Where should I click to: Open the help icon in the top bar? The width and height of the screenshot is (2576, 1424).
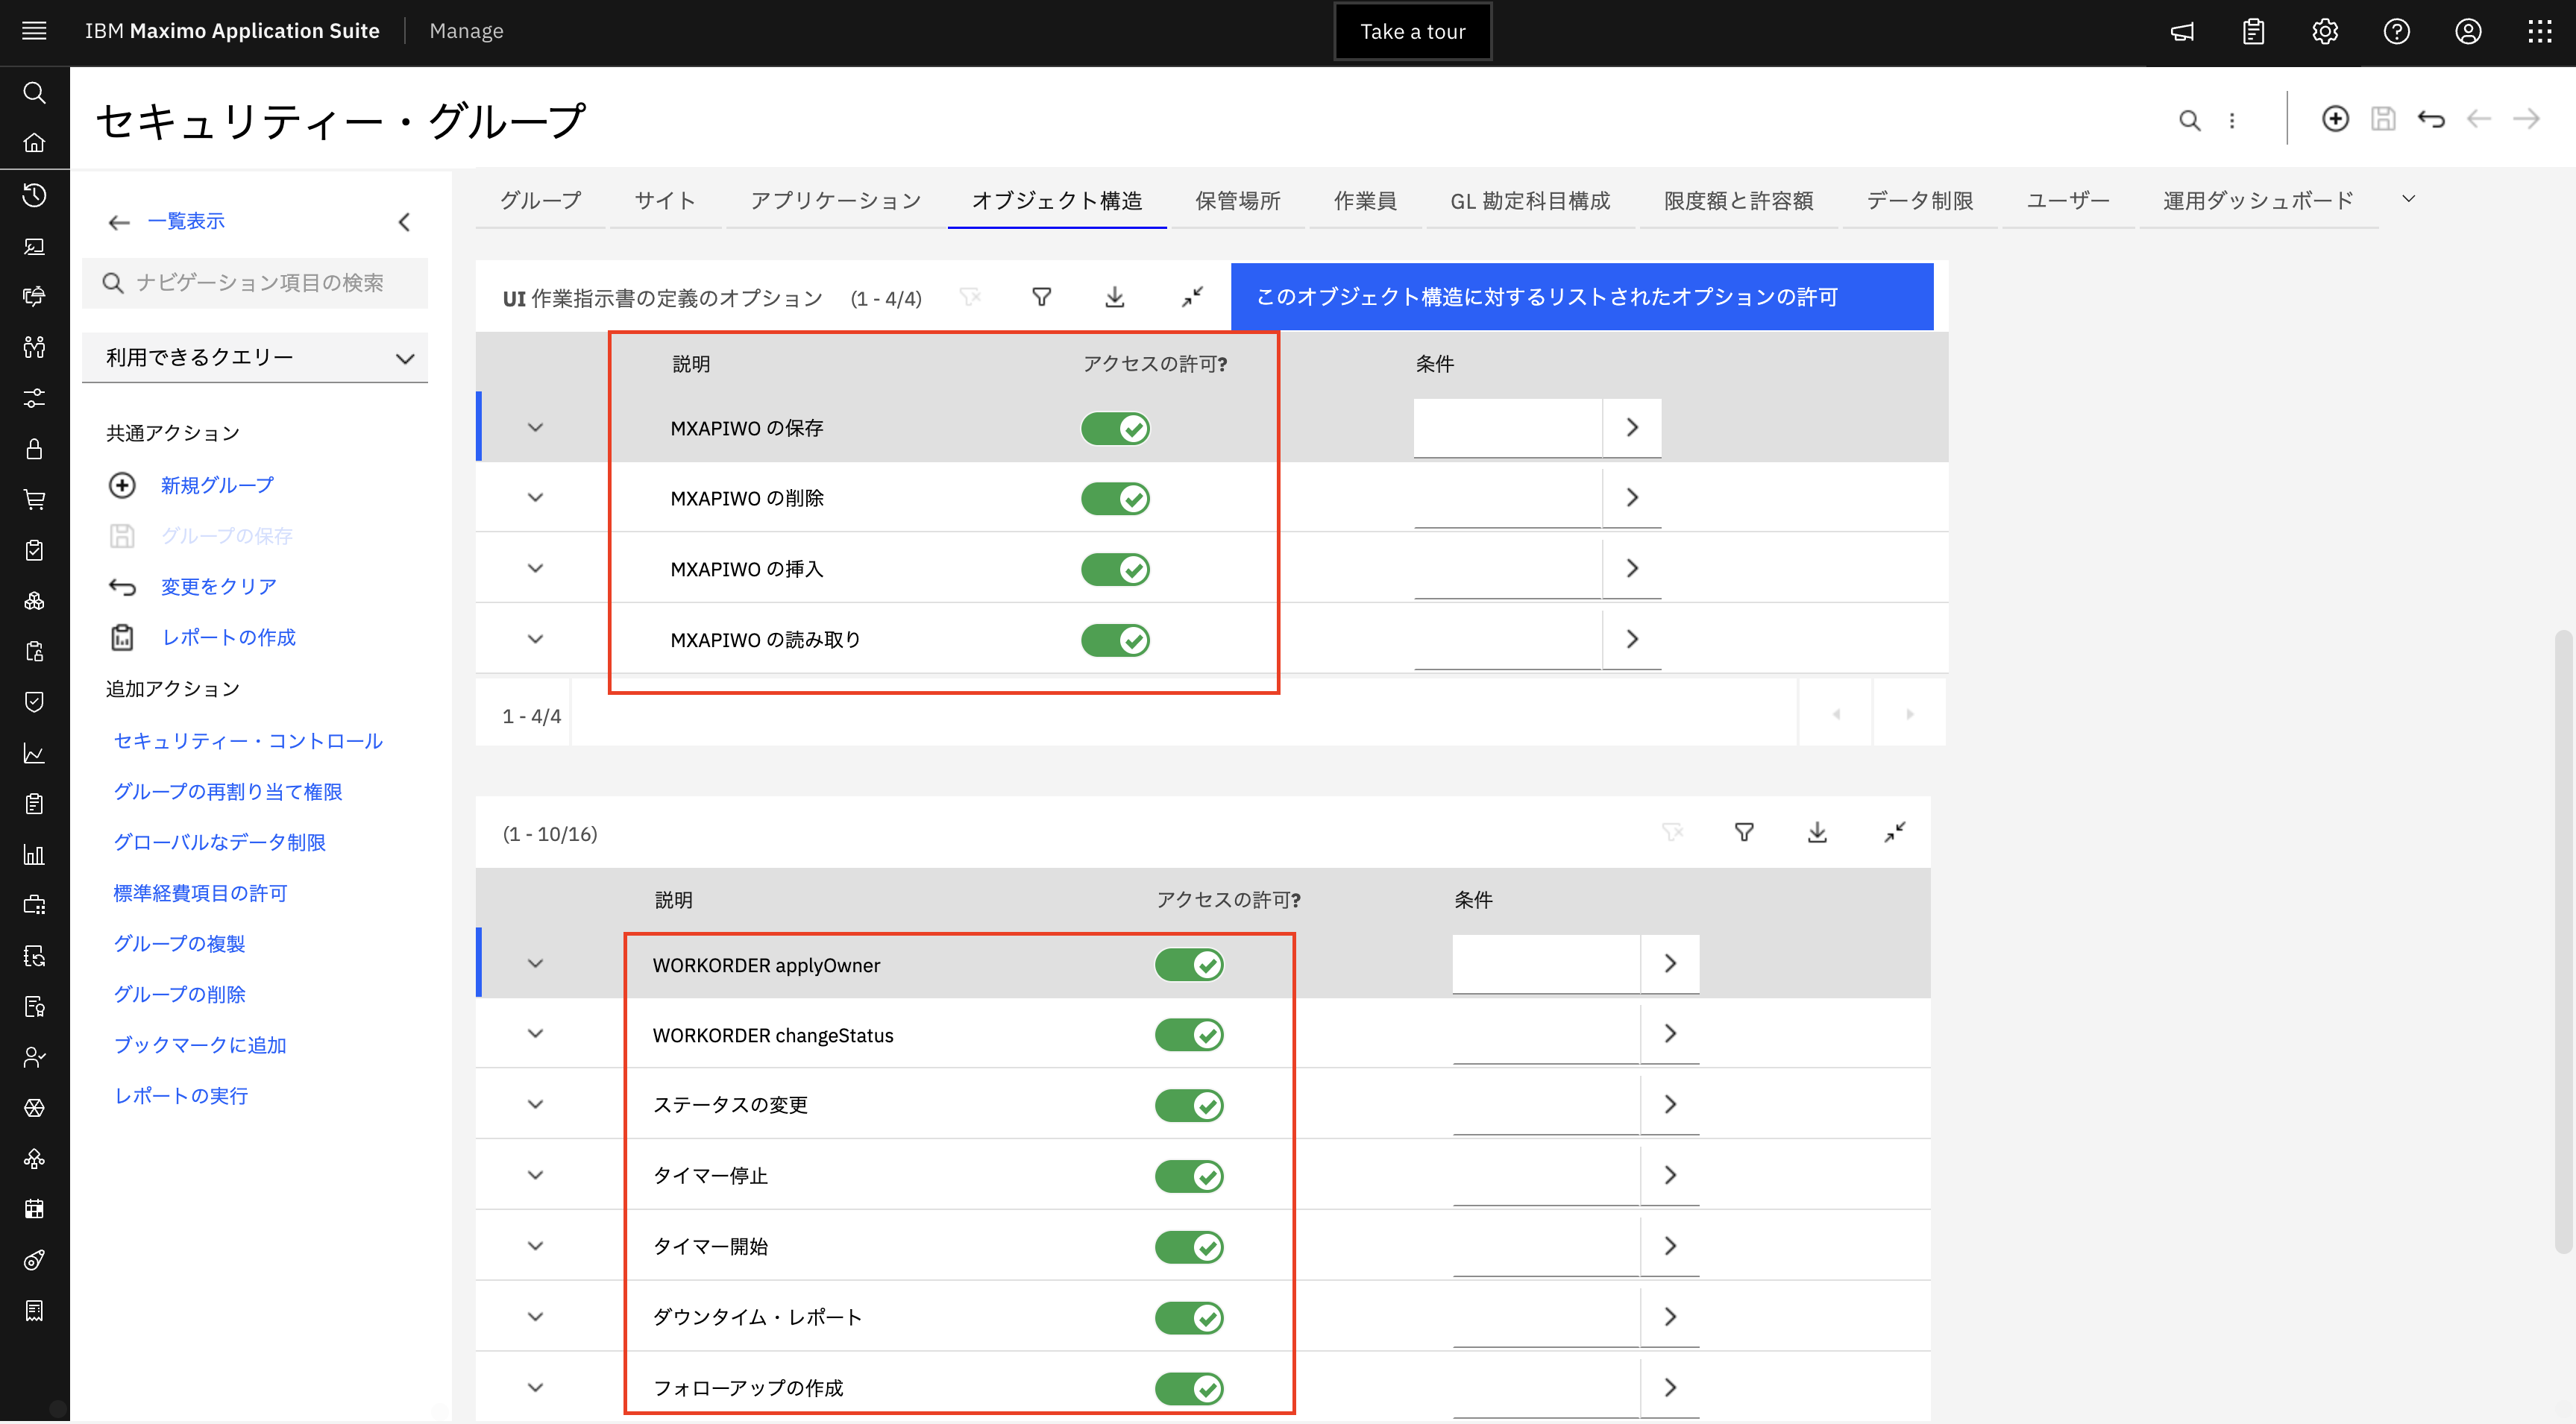pyautogui.click(x=2396, y=31)
